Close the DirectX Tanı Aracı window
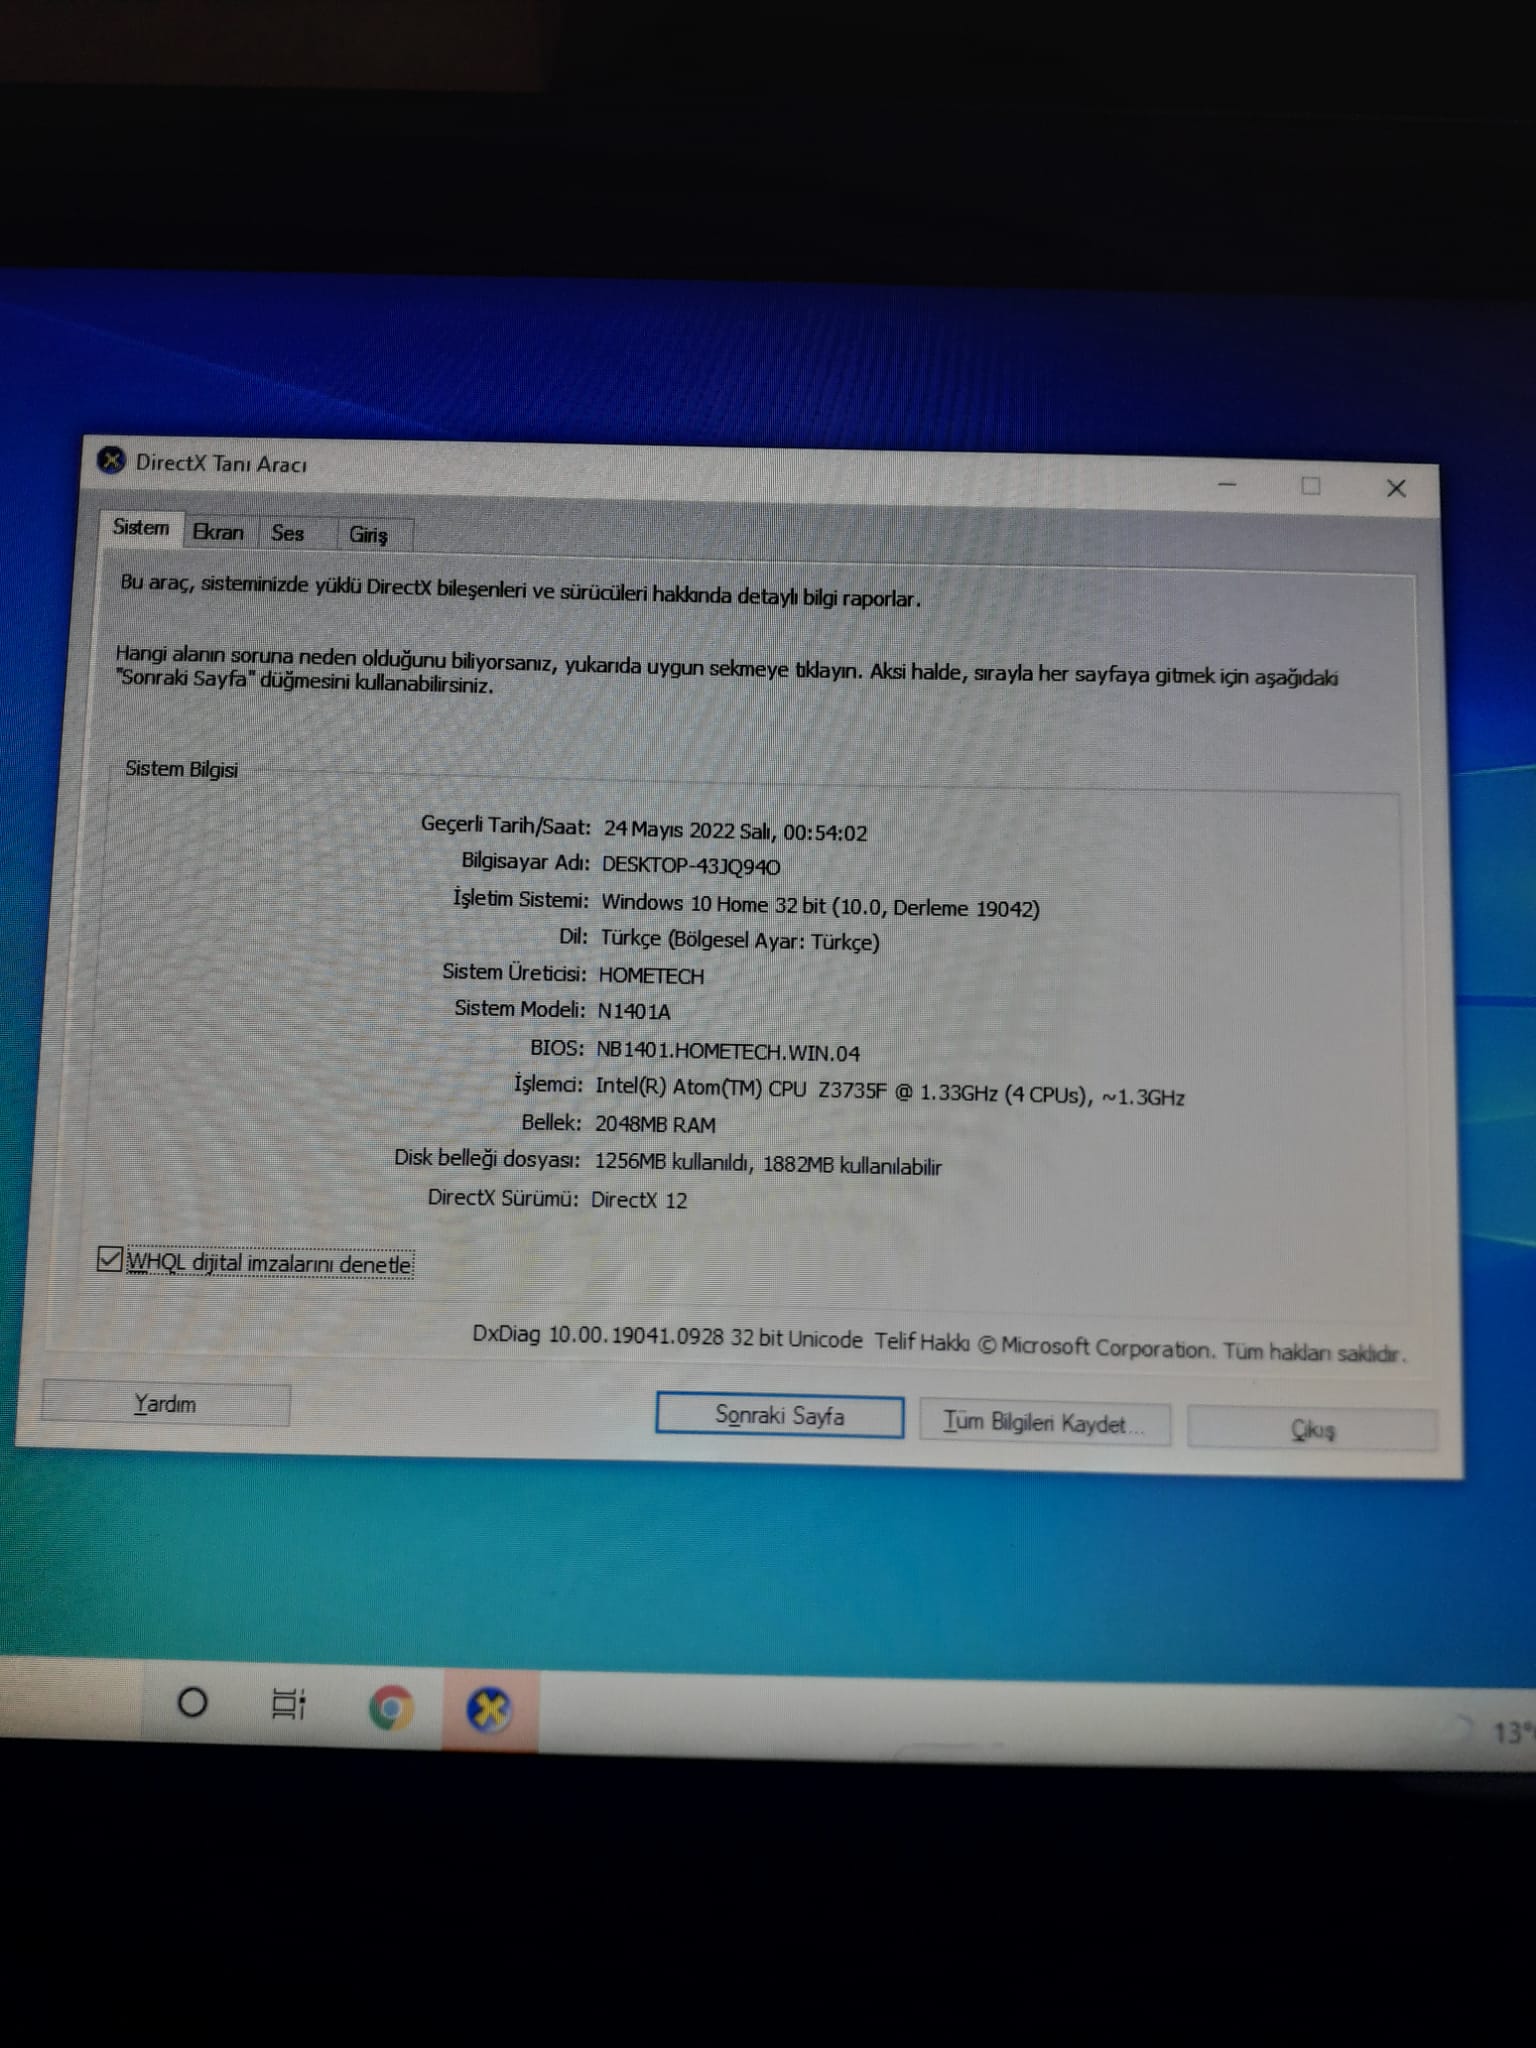This screenshot has width=1536, height=2048. click(x=1396, y=488)
